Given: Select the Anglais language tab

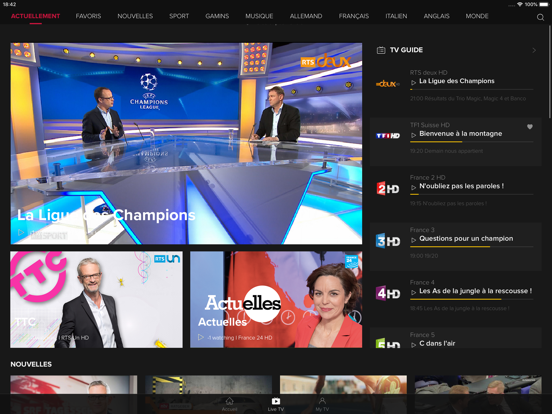Looking at the screenshot, I should pos(437,16).
